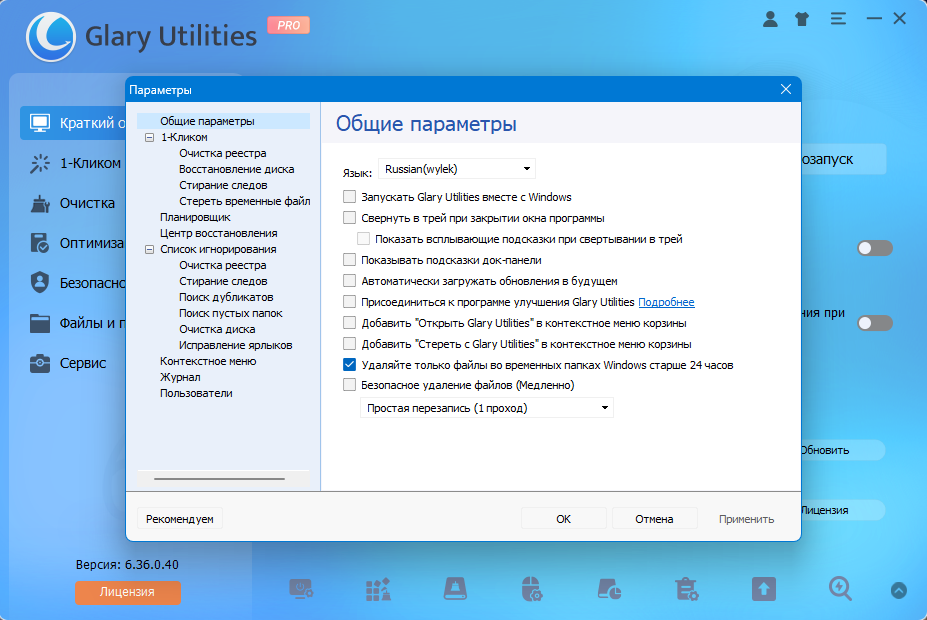This screenshot has width=927, height=620.
Task: Check Показать всплывающие подсказки при свертывании
Action: (364, 238)
